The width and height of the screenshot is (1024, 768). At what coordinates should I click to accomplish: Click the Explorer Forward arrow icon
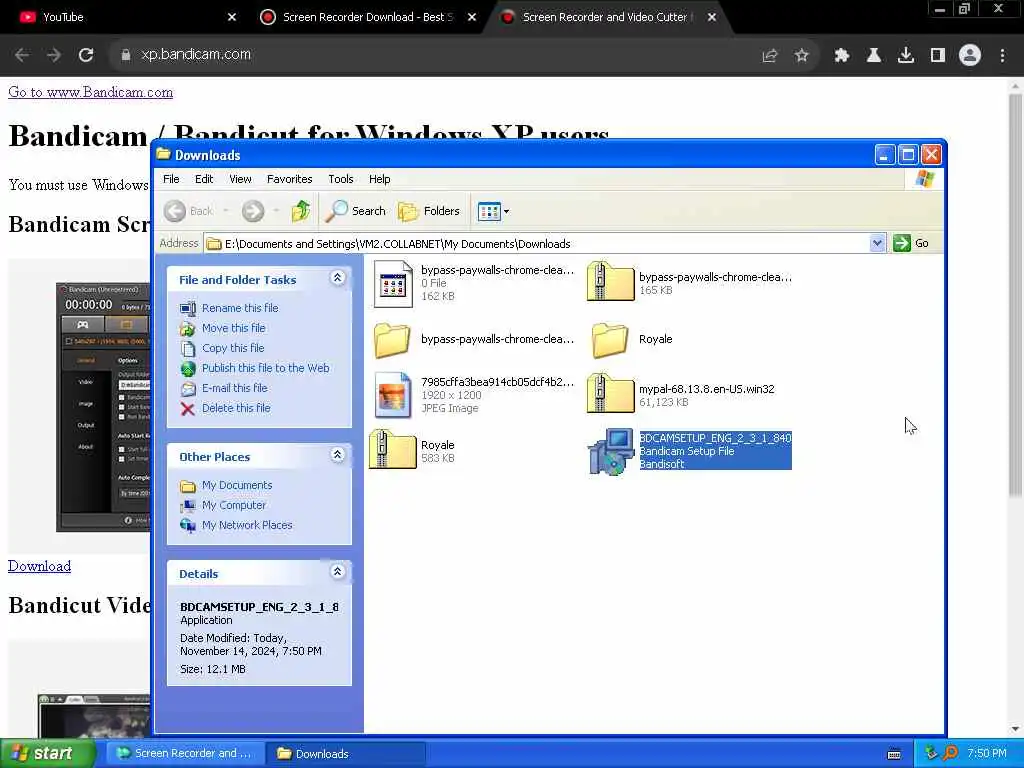(x=253, y=211)
